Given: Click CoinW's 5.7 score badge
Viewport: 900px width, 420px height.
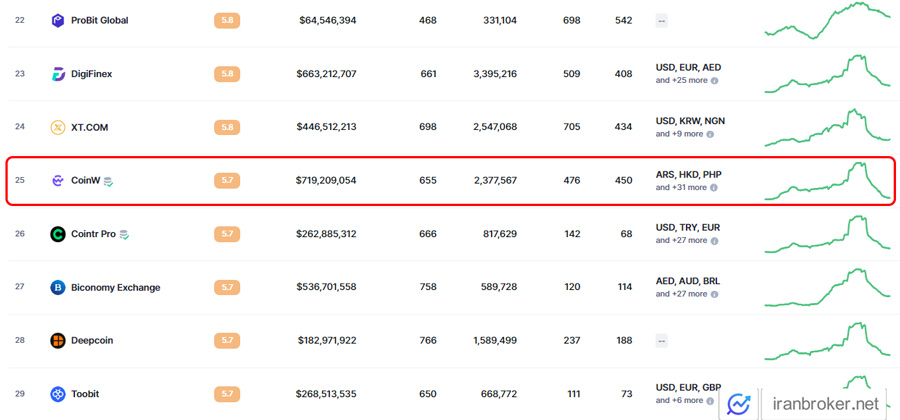Looking at the screenshot, I should click(x=227, y=181).
